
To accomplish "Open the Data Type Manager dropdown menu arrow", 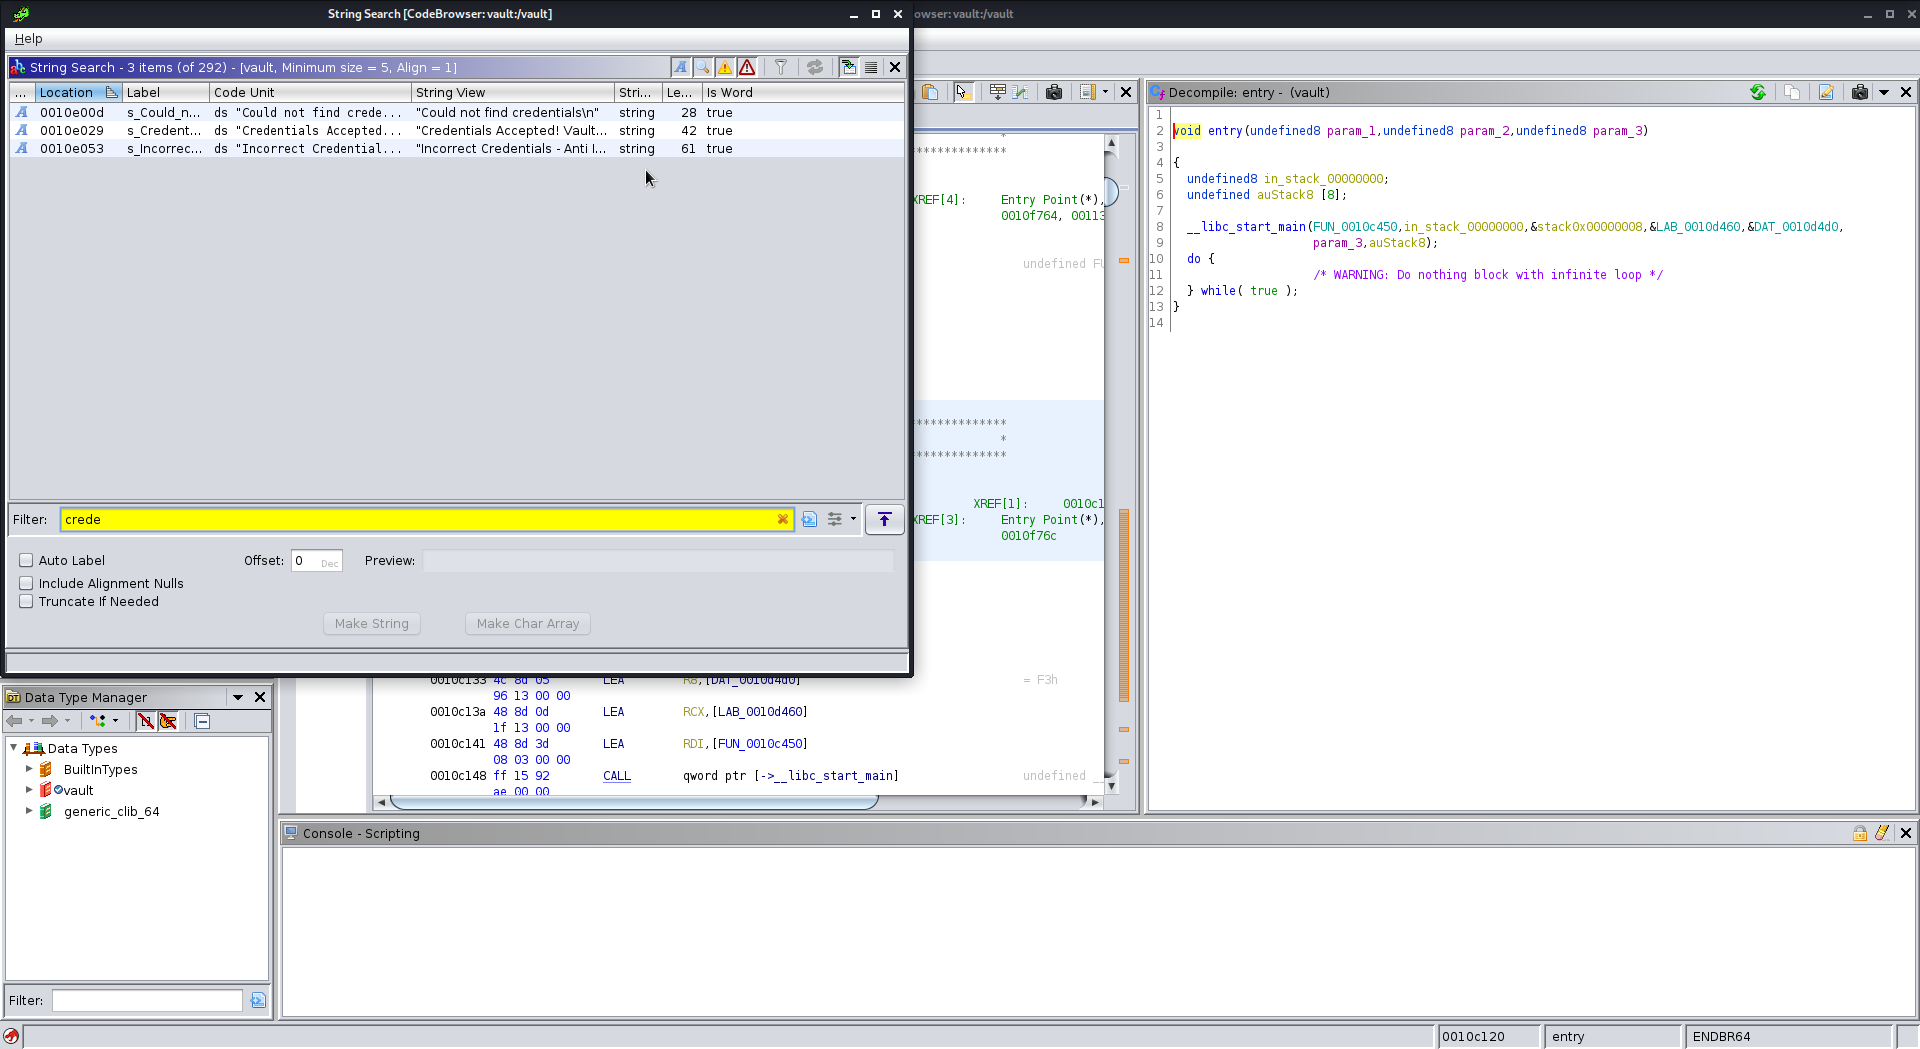I will (x=238, y=697).
